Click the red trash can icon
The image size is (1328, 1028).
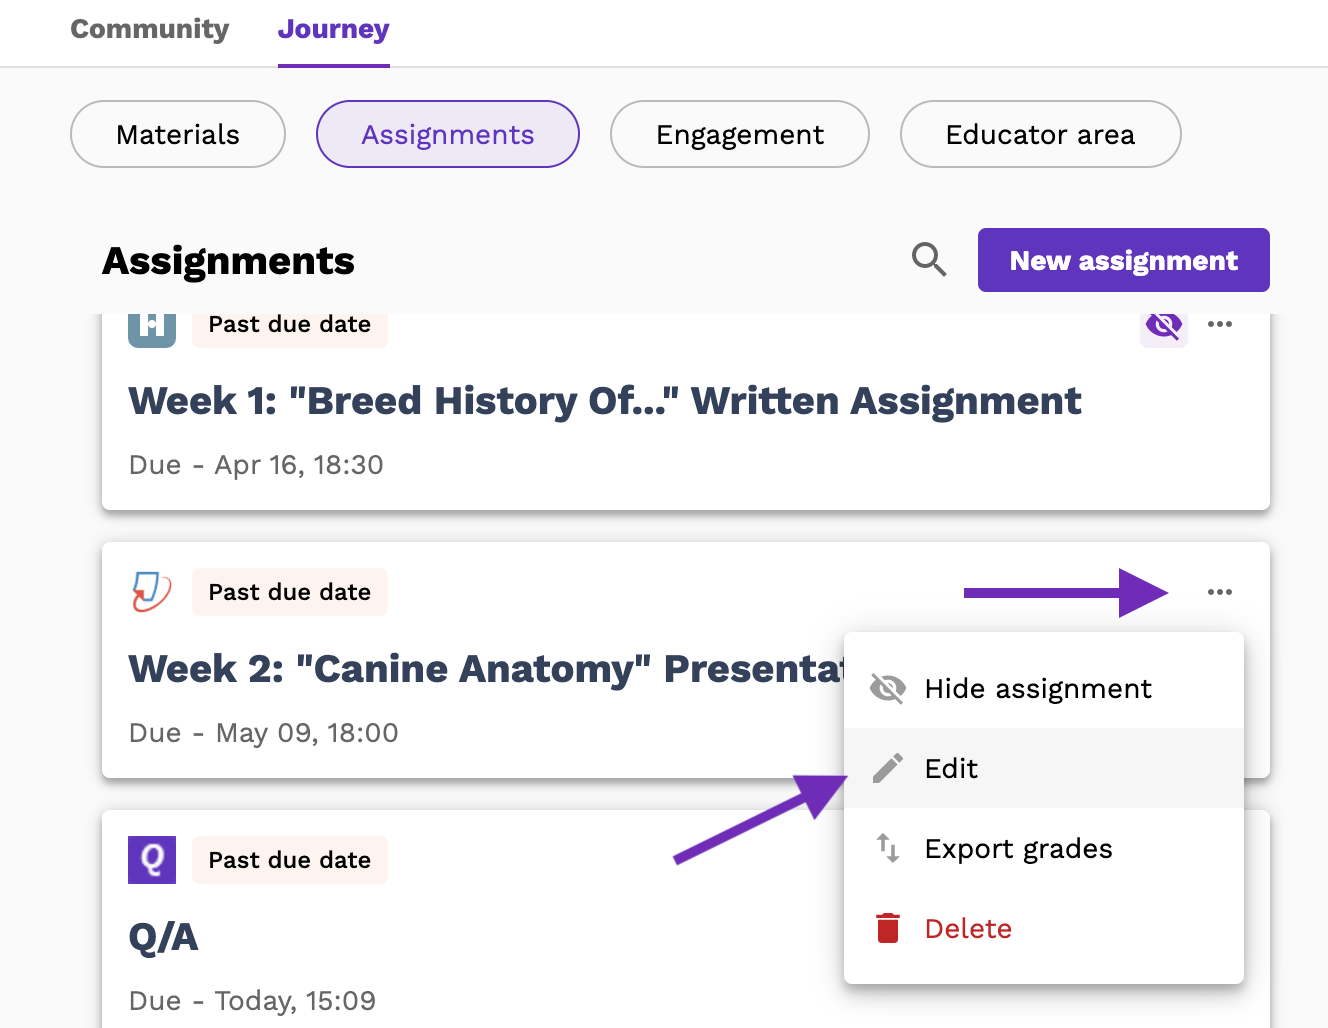click(888, 928)
